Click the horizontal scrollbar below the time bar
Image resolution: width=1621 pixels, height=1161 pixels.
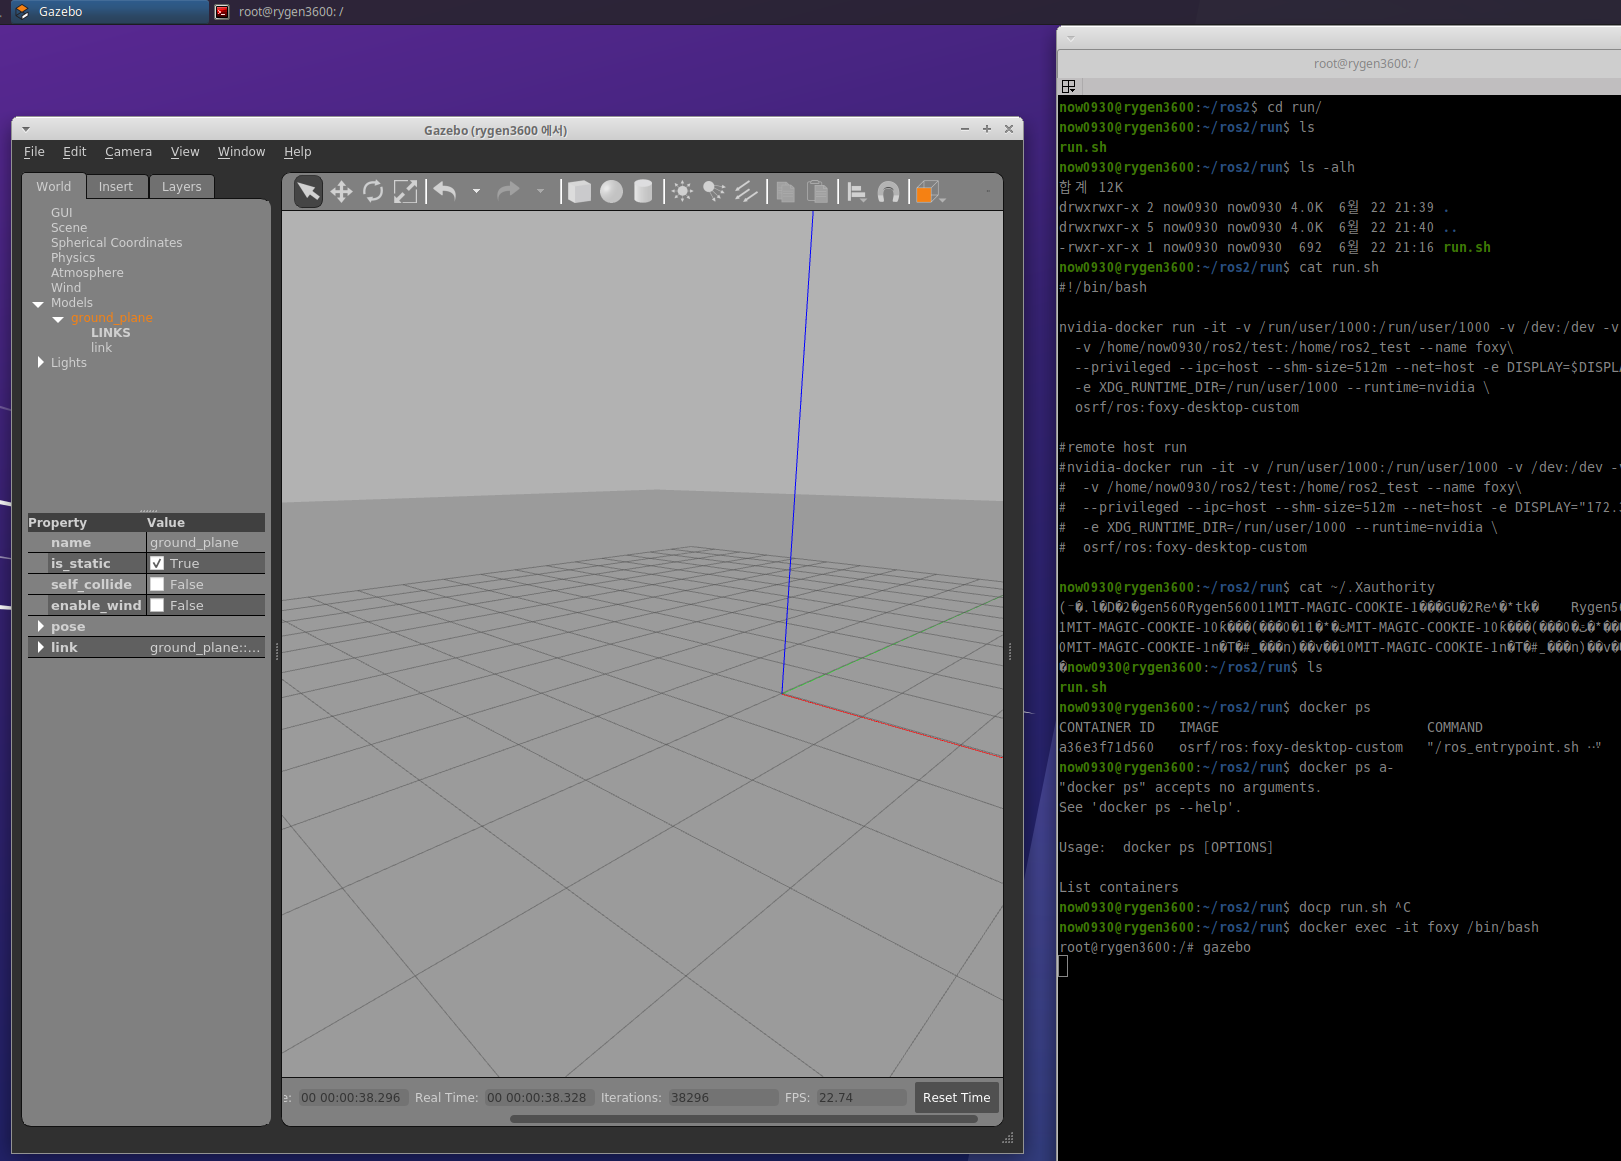point(743,1119)
